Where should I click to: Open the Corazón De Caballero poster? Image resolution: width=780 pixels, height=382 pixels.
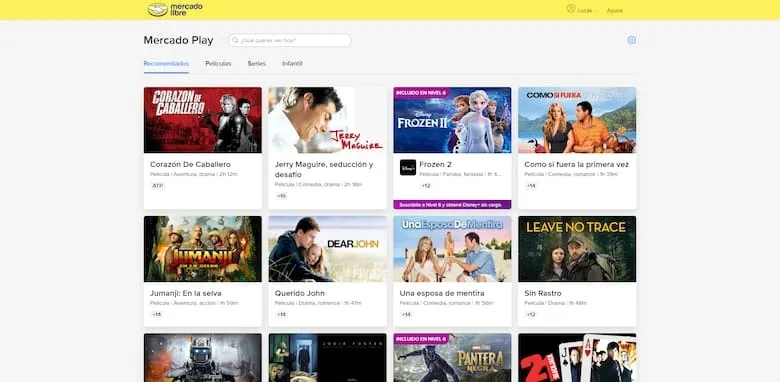pyautogui.click(x=202, y=120)
